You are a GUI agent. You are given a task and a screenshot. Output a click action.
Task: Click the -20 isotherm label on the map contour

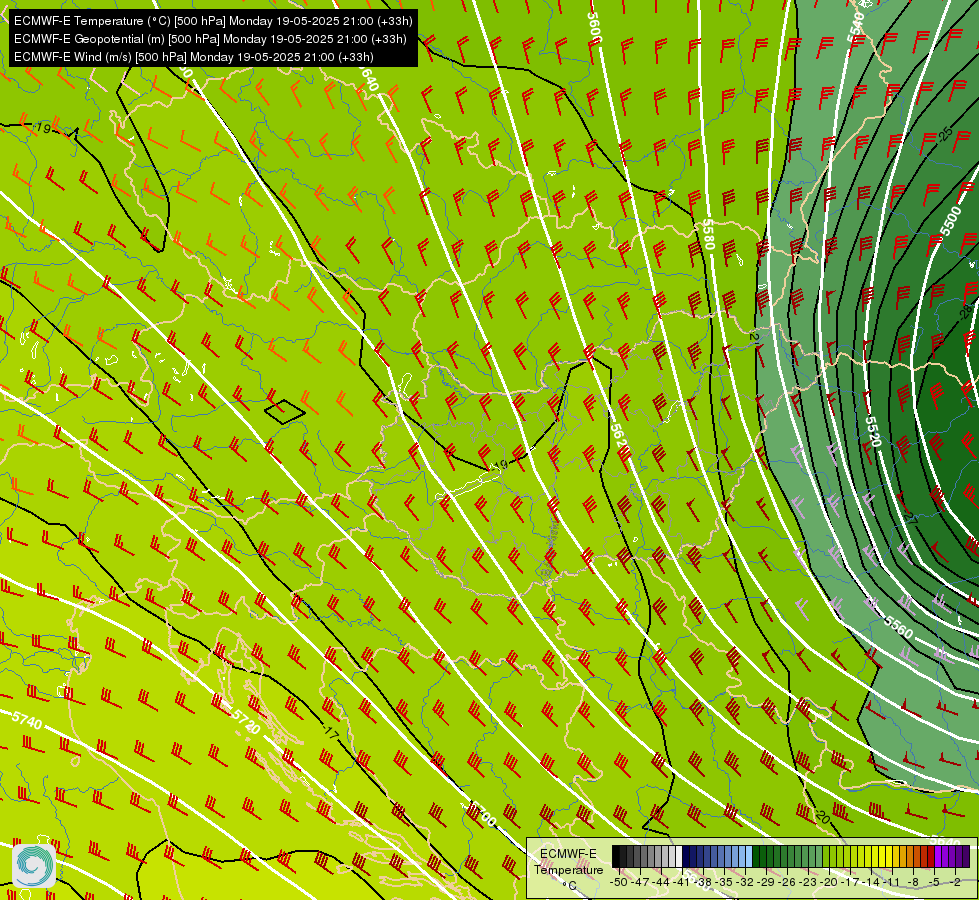[822, 816]
